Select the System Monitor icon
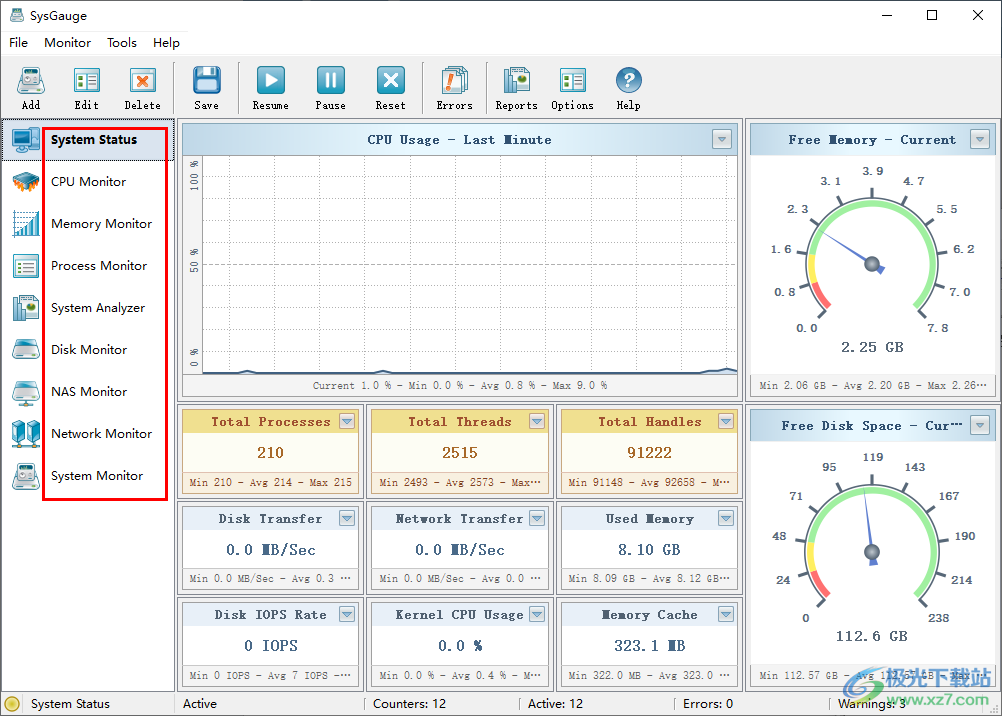 26,476
